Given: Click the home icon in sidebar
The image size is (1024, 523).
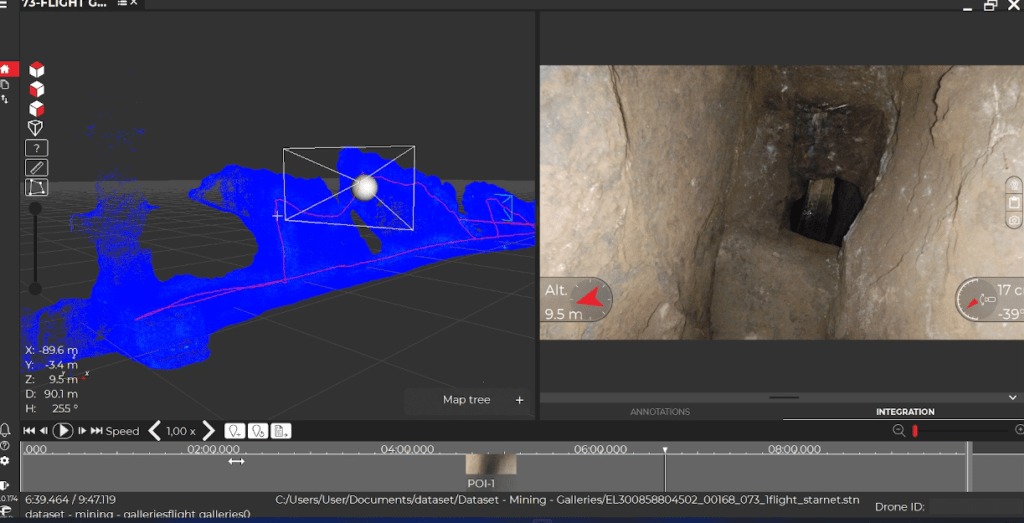Looking at the screenshot, I should click(5, 69).
